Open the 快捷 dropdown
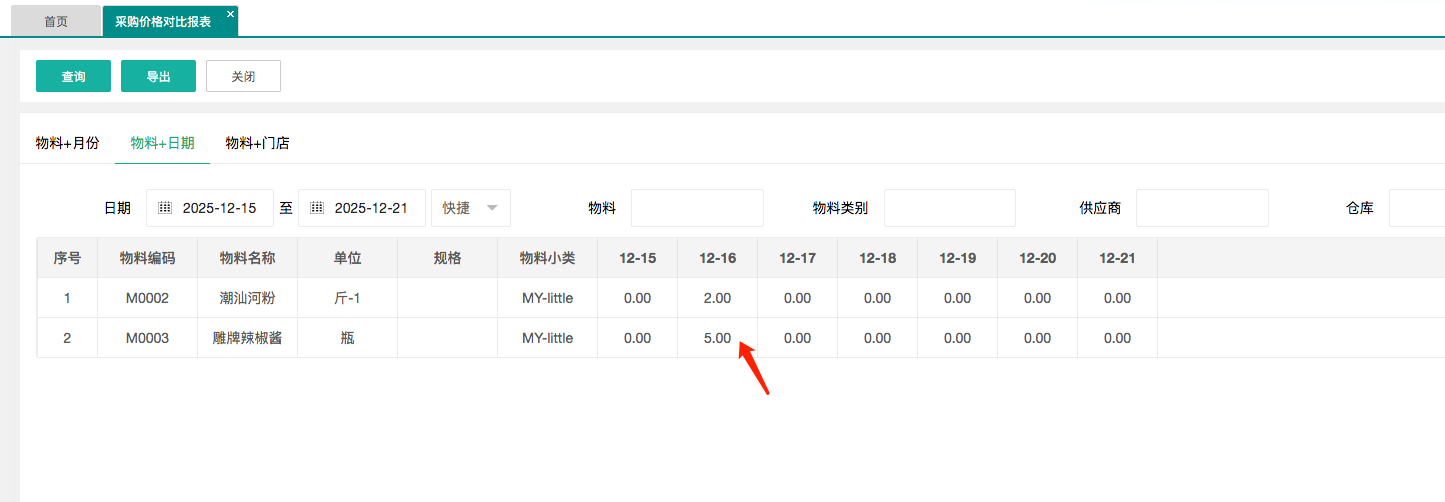1445x502 pixels. (471, 208)
